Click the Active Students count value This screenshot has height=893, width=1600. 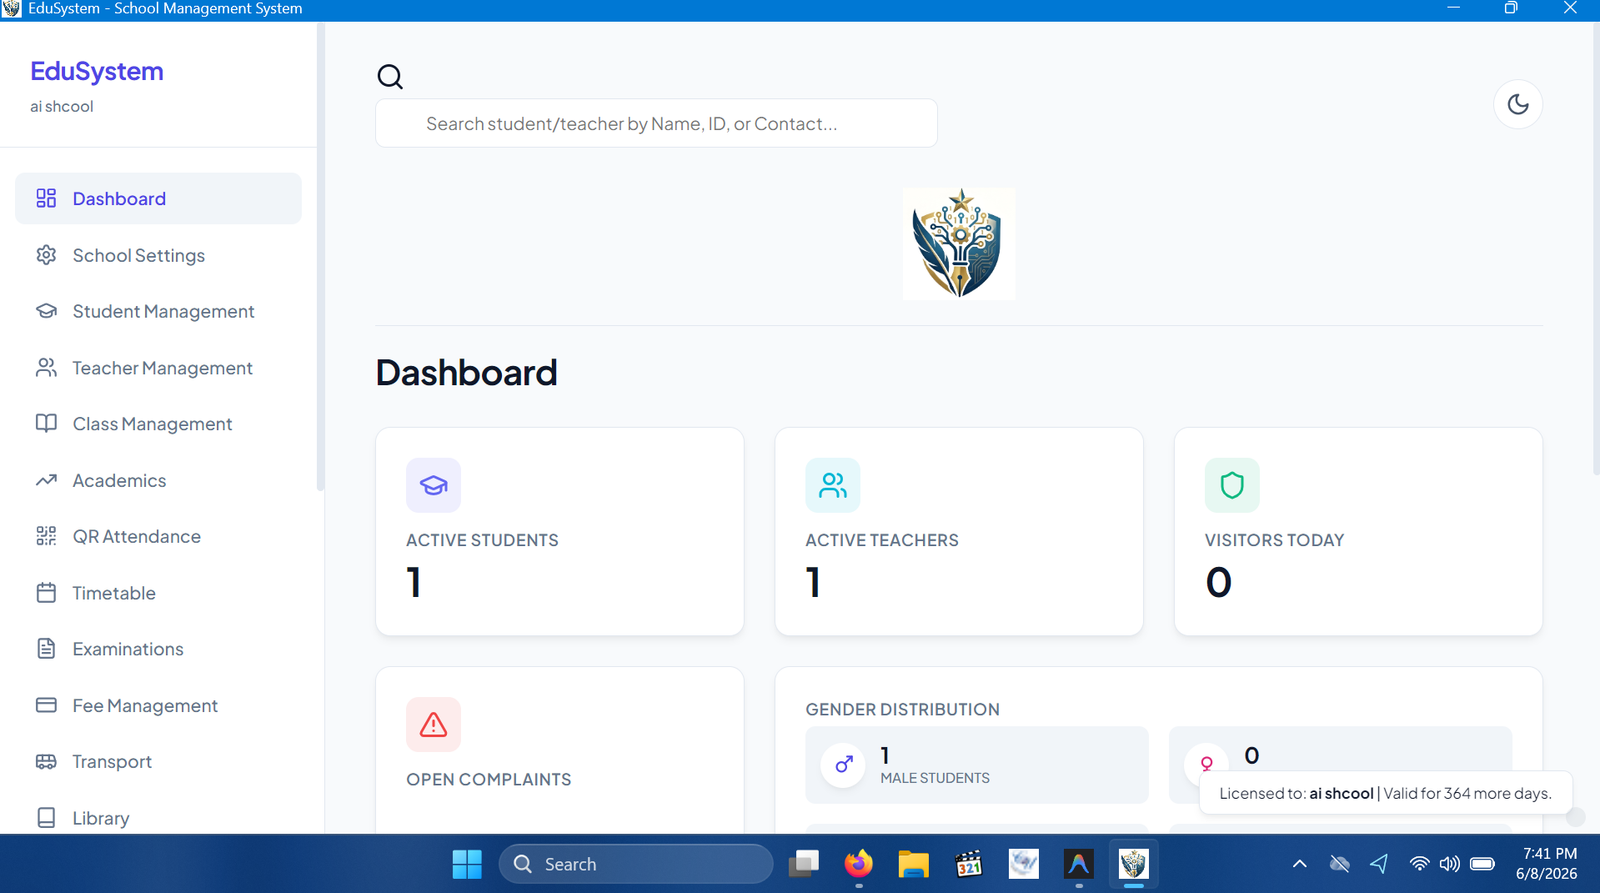[x=414, y=582]
